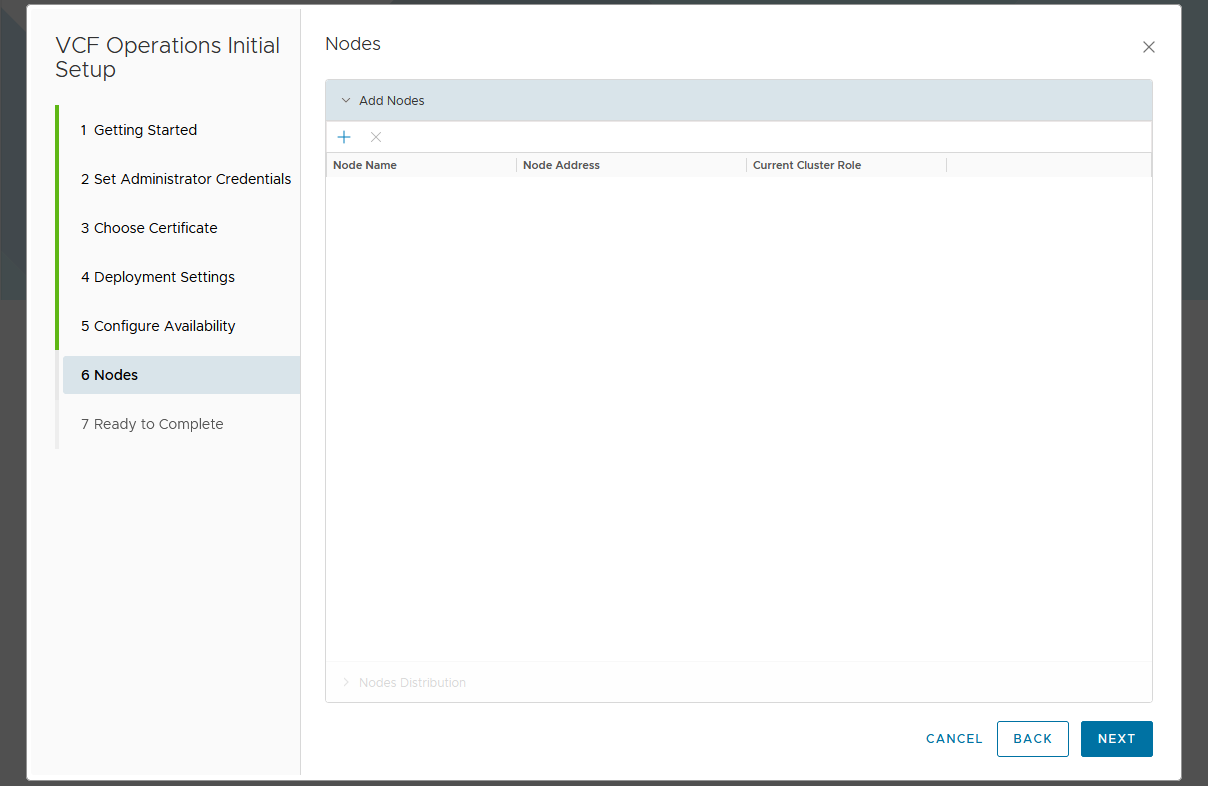Close the Initial Setup dialog with the X

(1148, 47)
